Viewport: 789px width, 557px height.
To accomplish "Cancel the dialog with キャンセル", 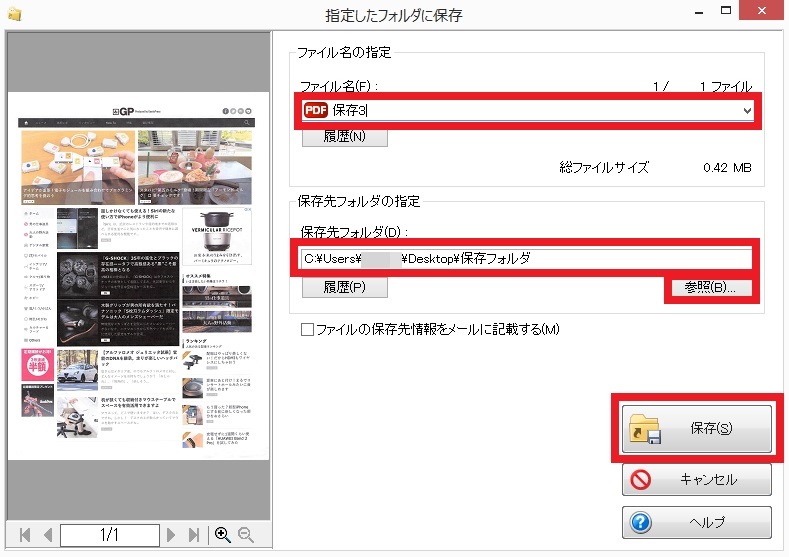I will pyautogui.click(x=696, y=479).
